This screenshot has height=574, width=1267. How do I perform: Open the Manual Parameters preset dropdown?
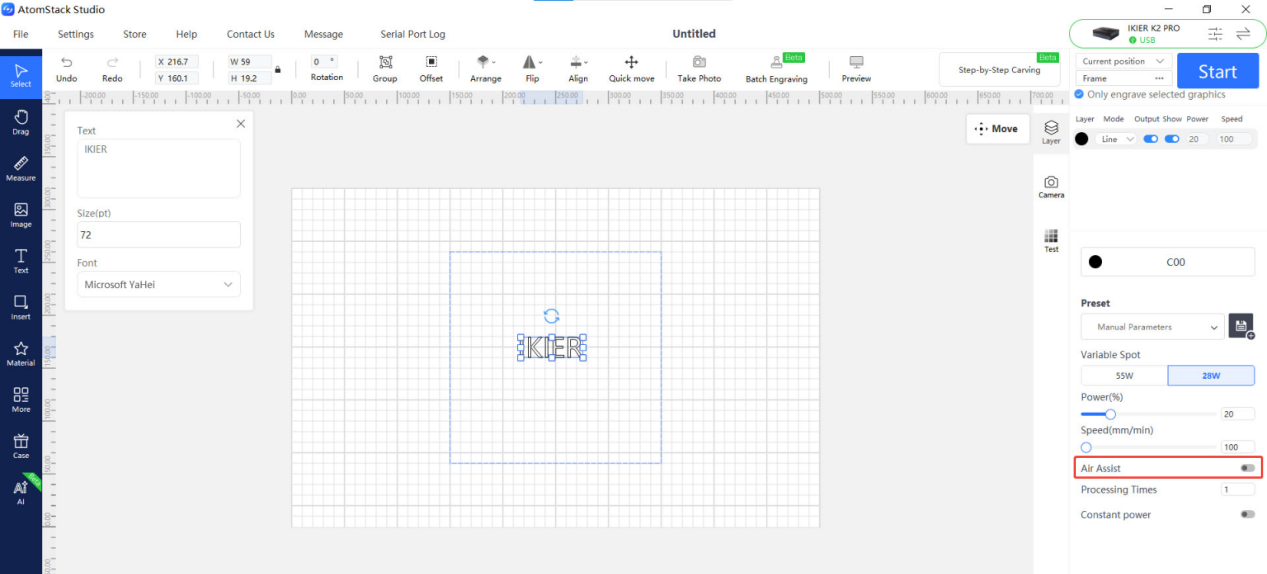(x=1152, y=327)
